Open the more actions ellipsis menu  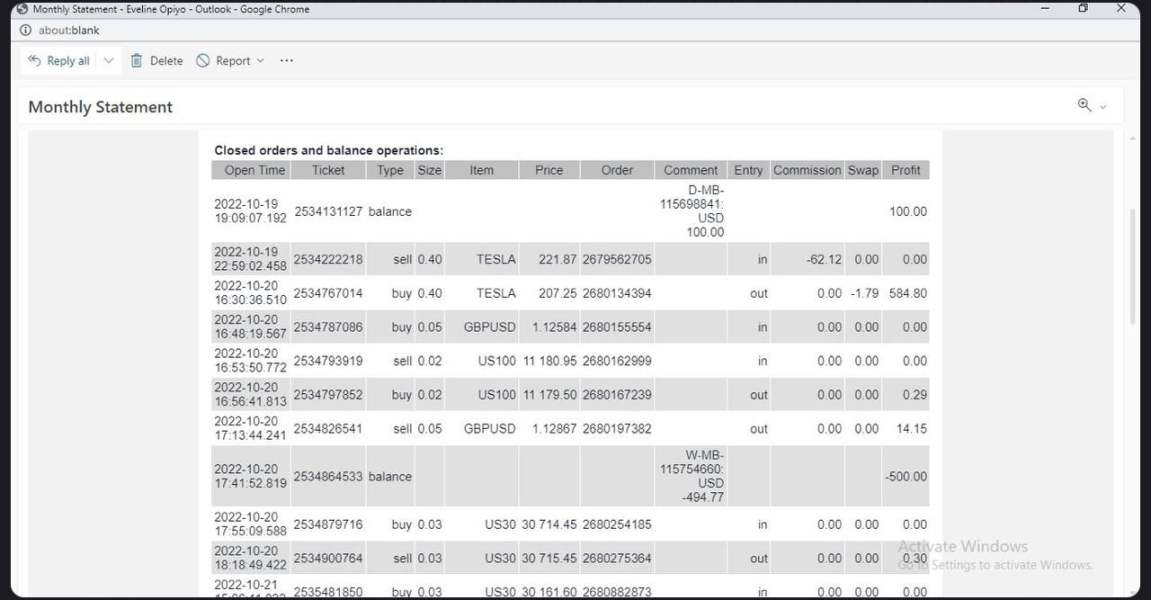(x=286, y=61)
